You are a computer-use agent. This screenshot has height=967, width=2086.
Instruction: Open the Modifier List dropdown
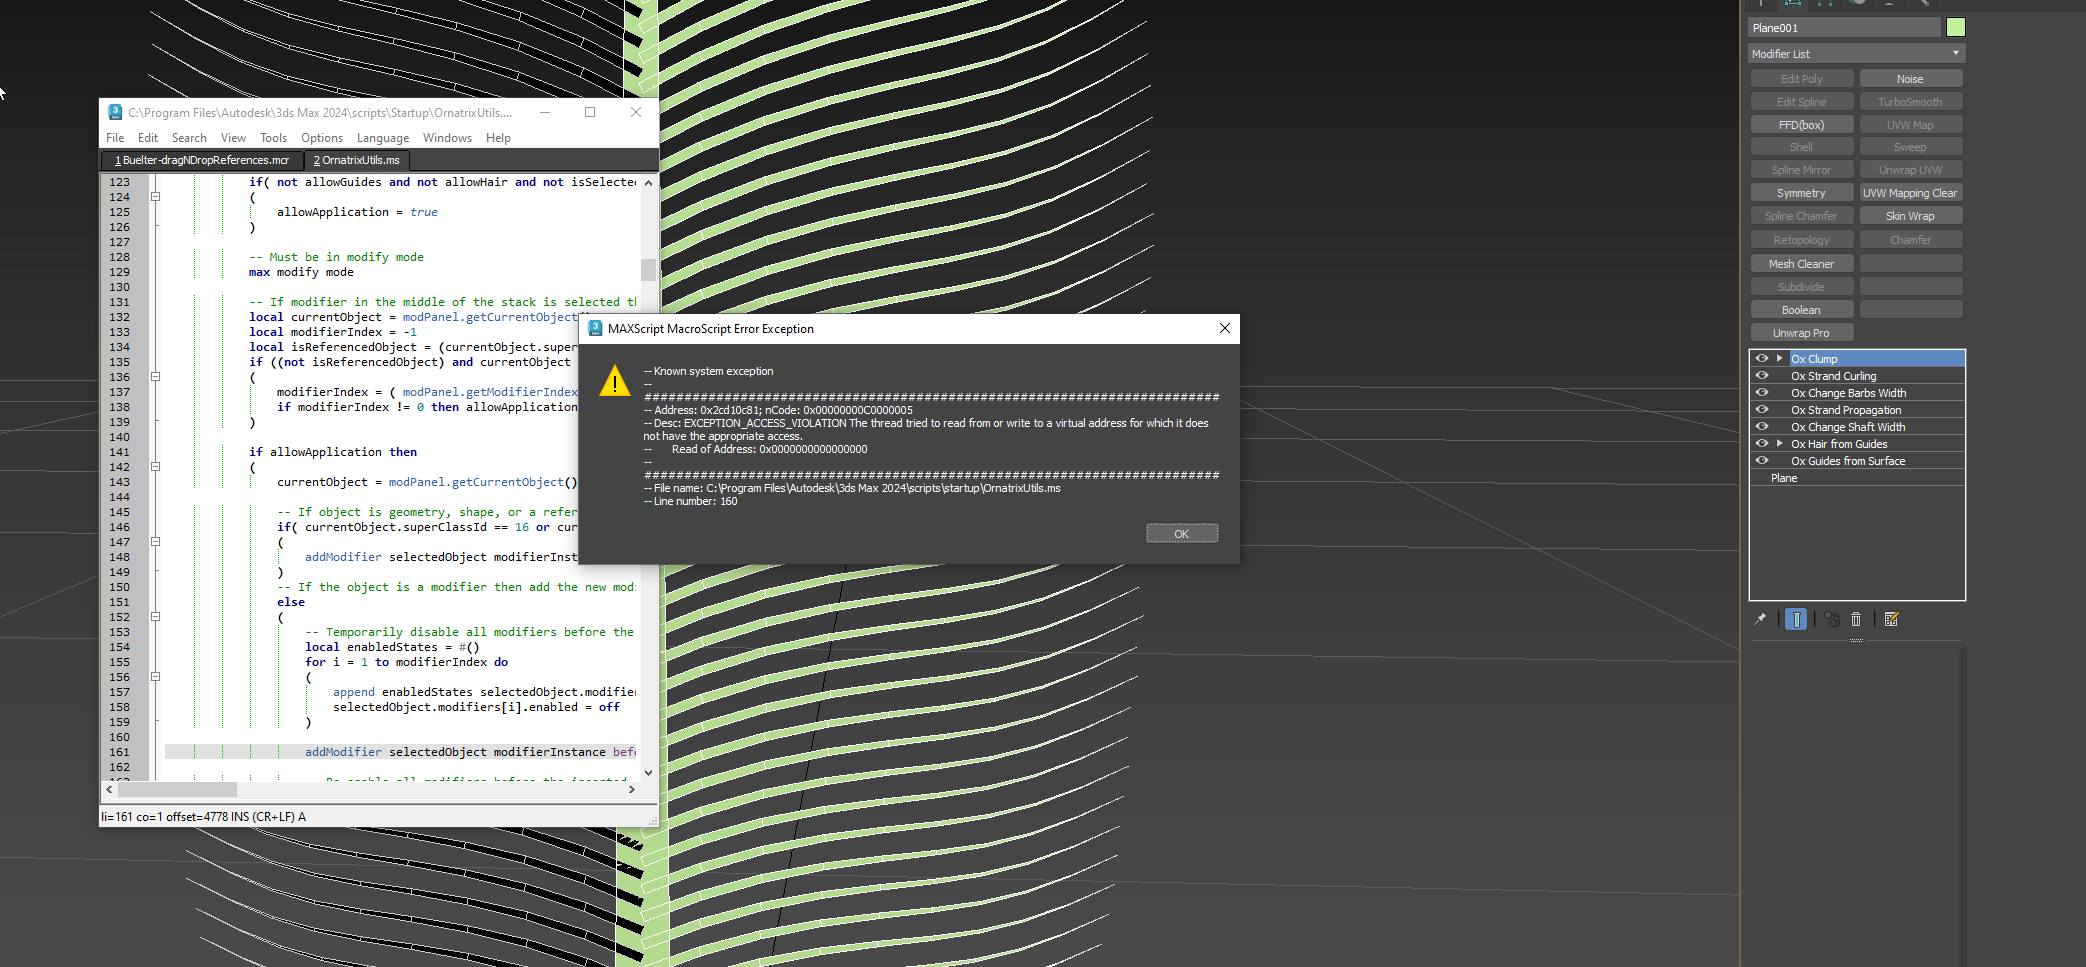click(x=1856, y=54)
